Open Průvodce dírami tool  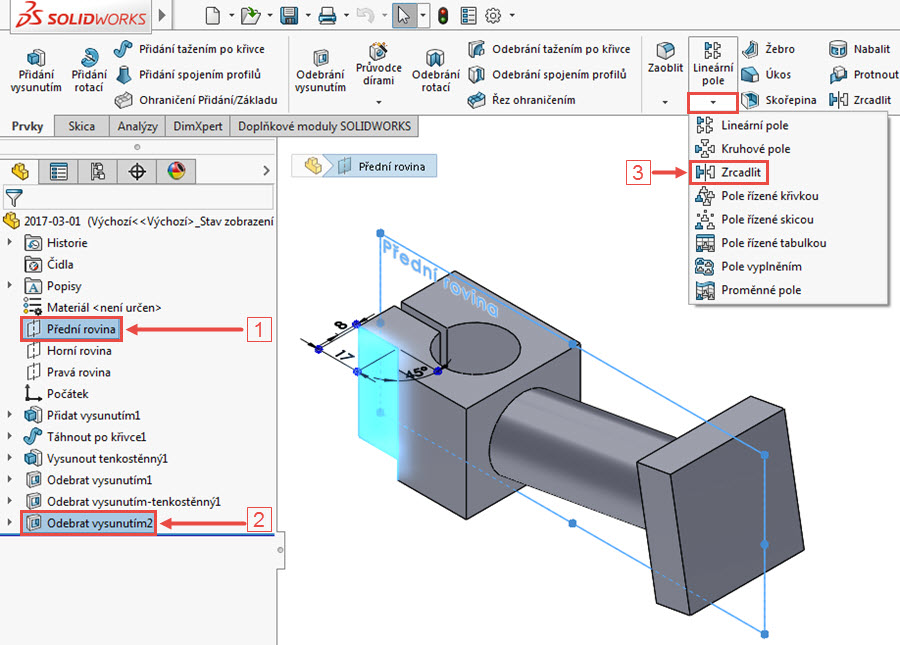coord(378,64)
